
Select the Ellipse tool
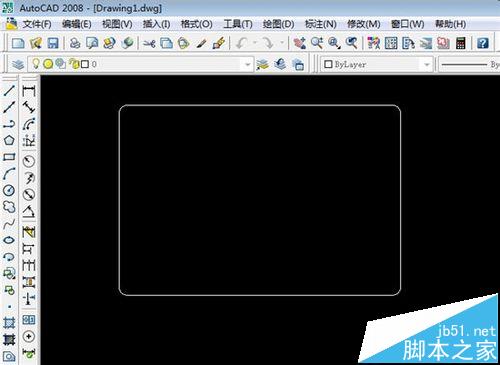tap(9, 240)
